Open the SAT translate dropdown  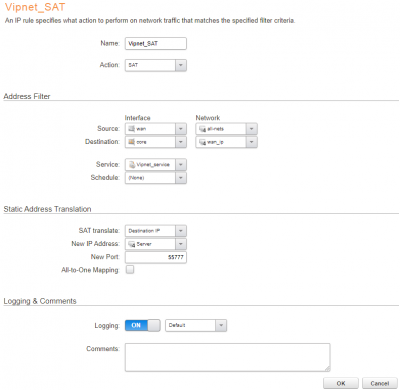click(x=156, y=231)
